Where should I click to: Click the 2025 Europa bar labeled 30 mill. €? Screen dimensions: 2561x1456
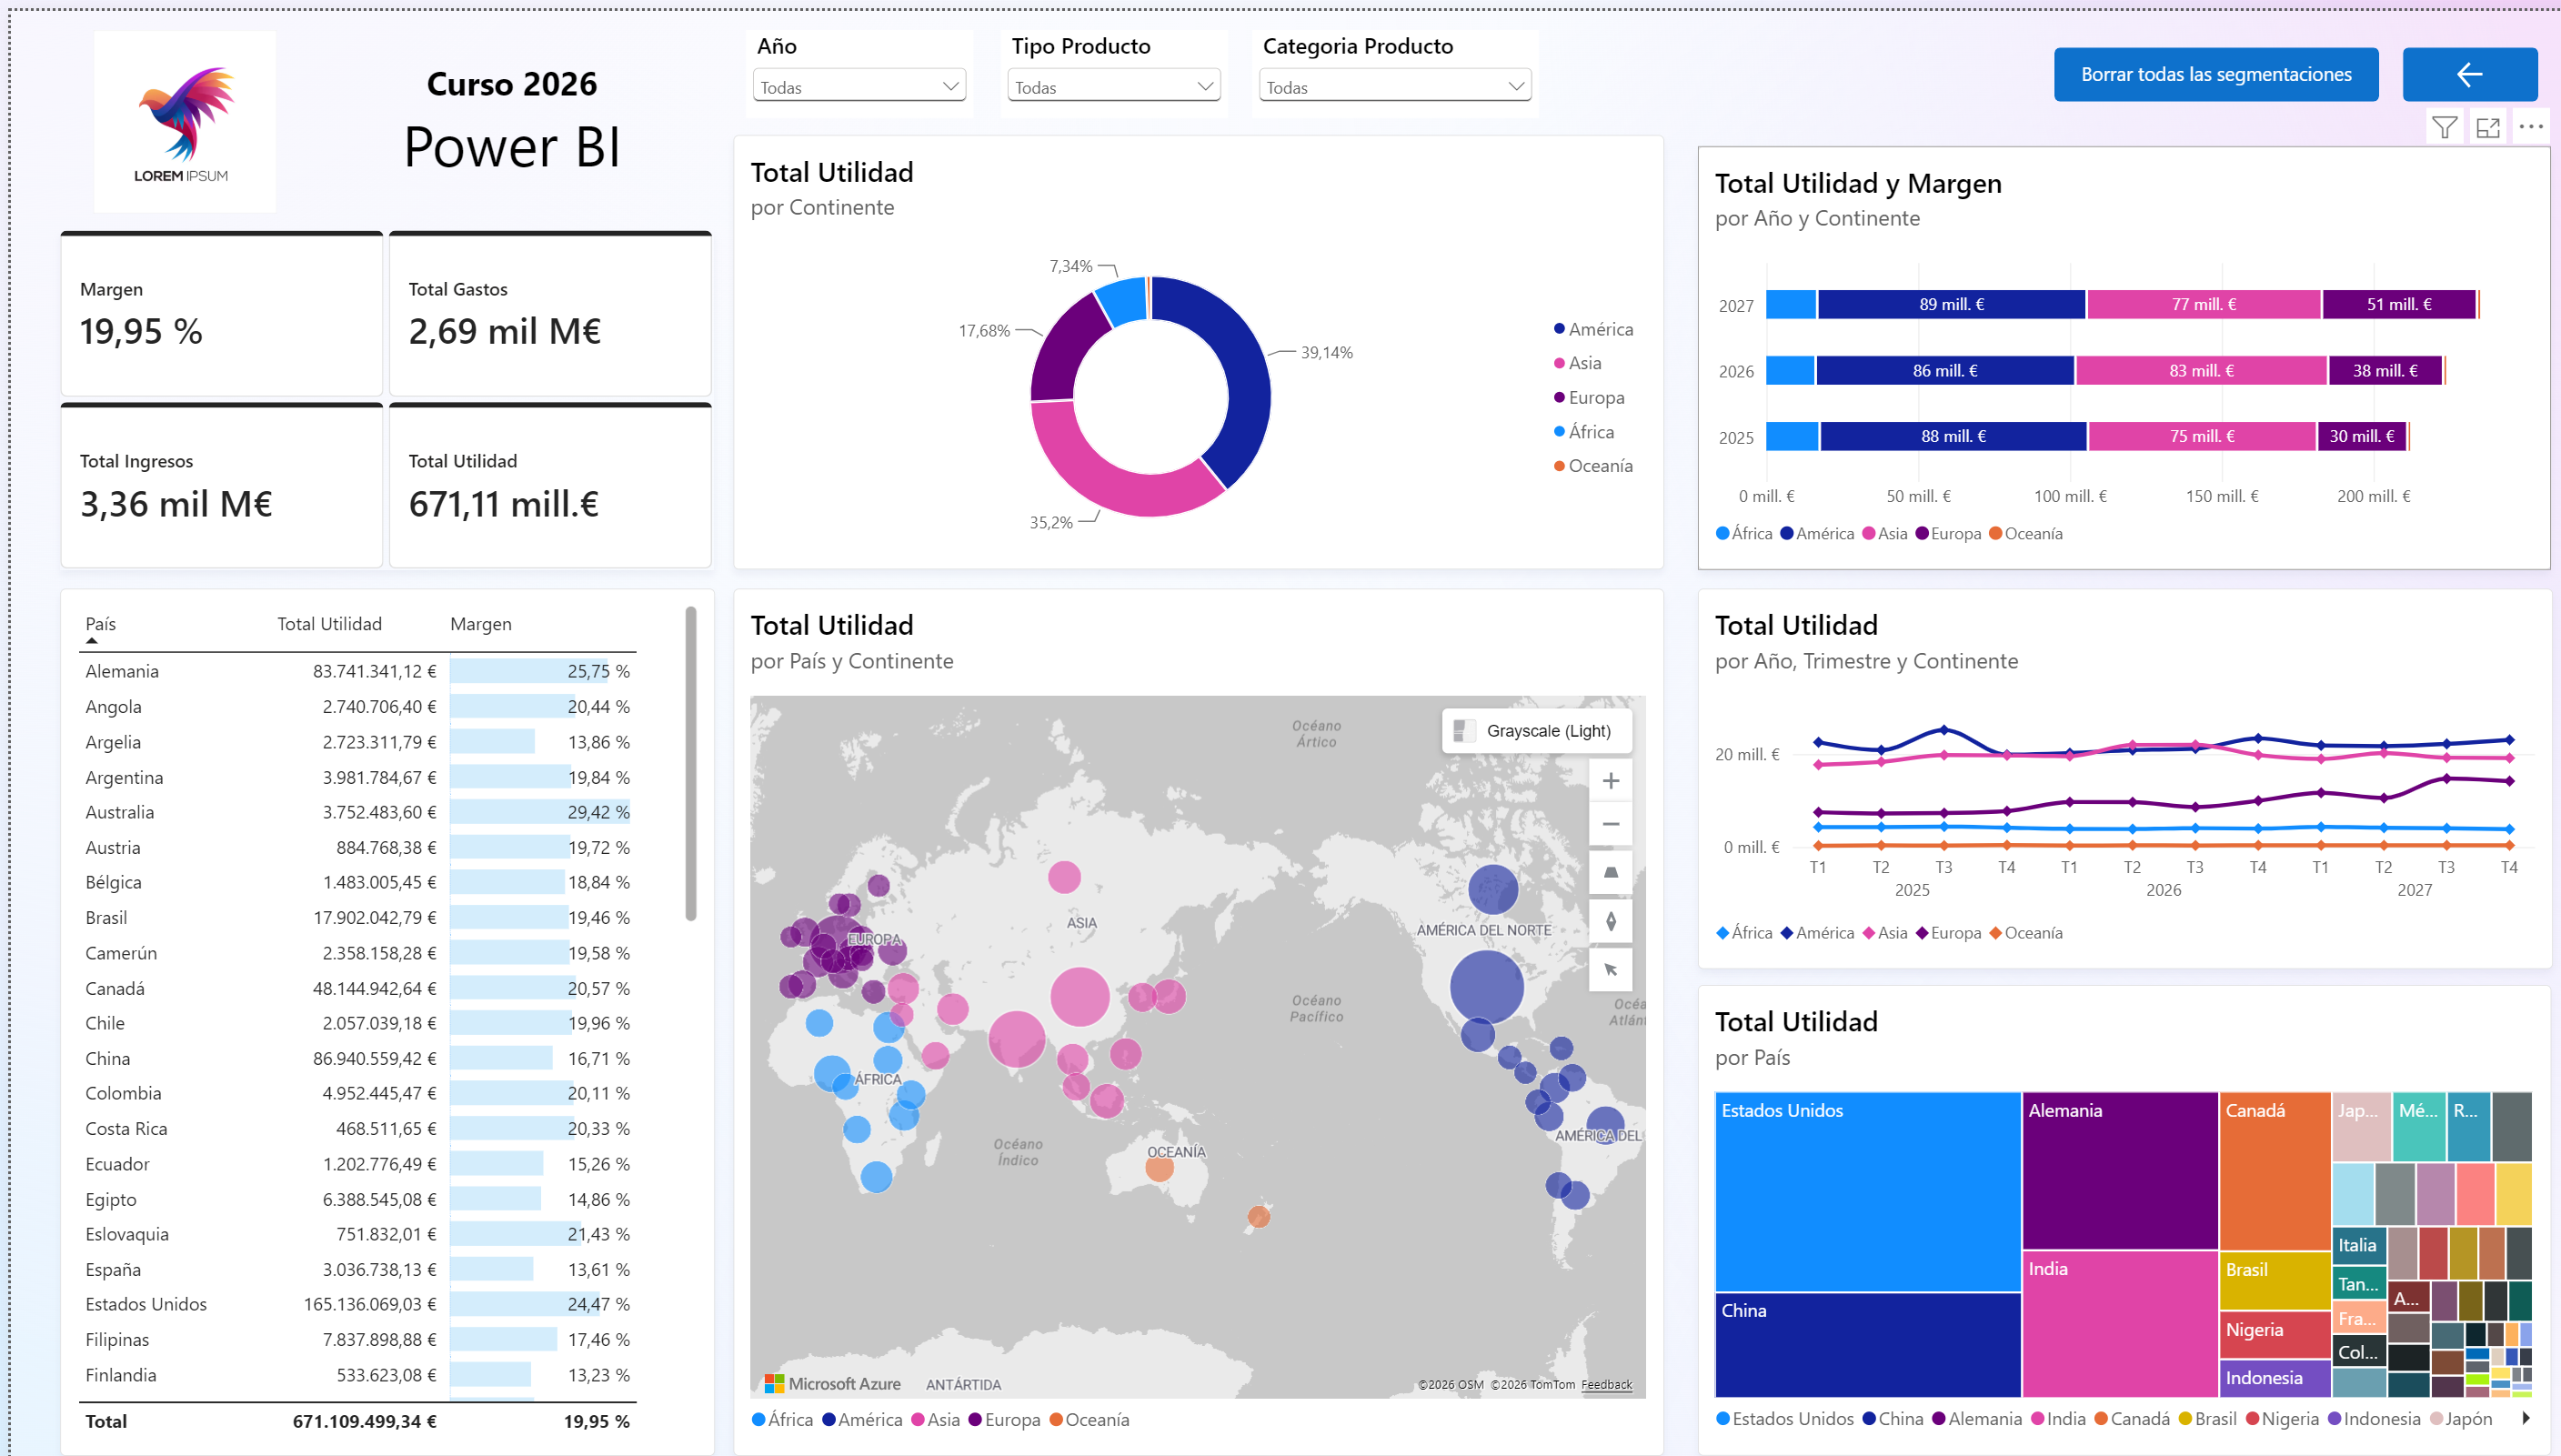tap(2361, 436)
